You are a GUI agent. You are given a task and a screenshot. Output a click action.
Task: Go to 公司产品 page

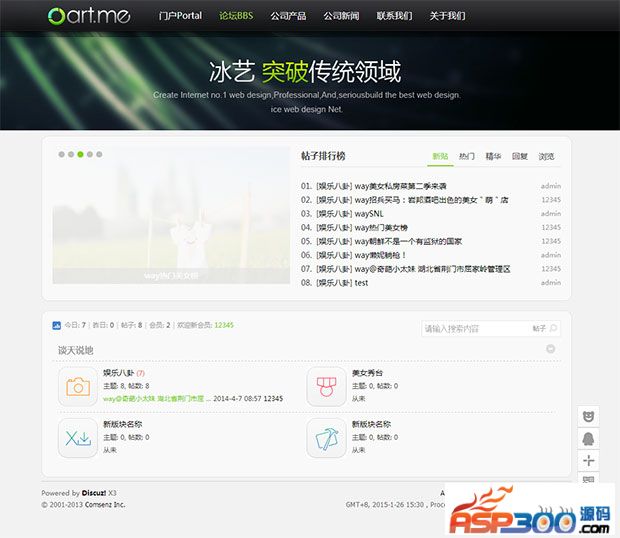tap(288, 16)
